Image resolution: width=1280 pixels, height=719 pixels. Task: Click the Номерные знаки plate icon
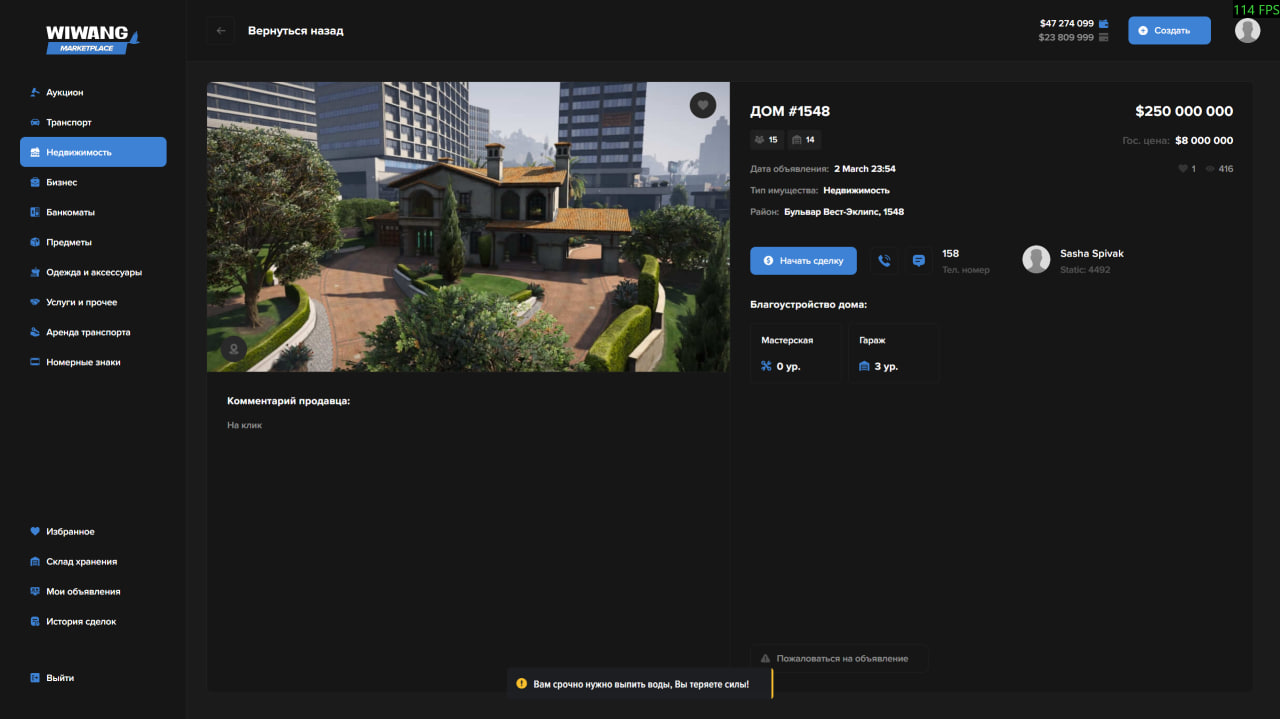pyautogui.click(x=35, y=362)
